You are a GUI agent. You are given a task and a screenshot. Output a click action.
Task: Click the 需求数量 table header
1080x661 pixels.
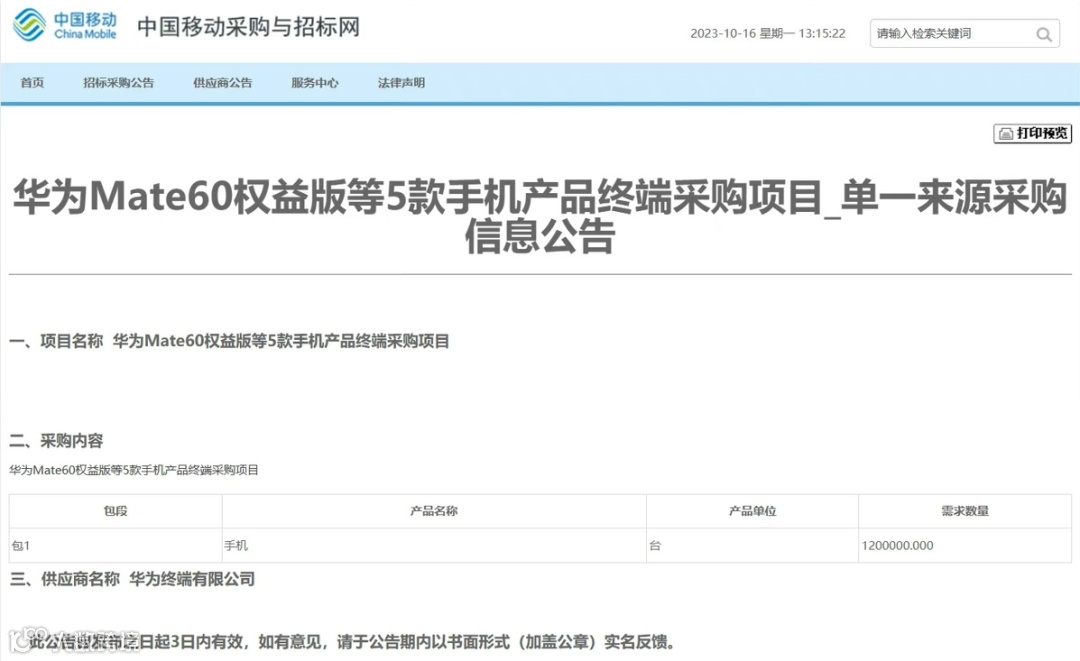(965, 511)
